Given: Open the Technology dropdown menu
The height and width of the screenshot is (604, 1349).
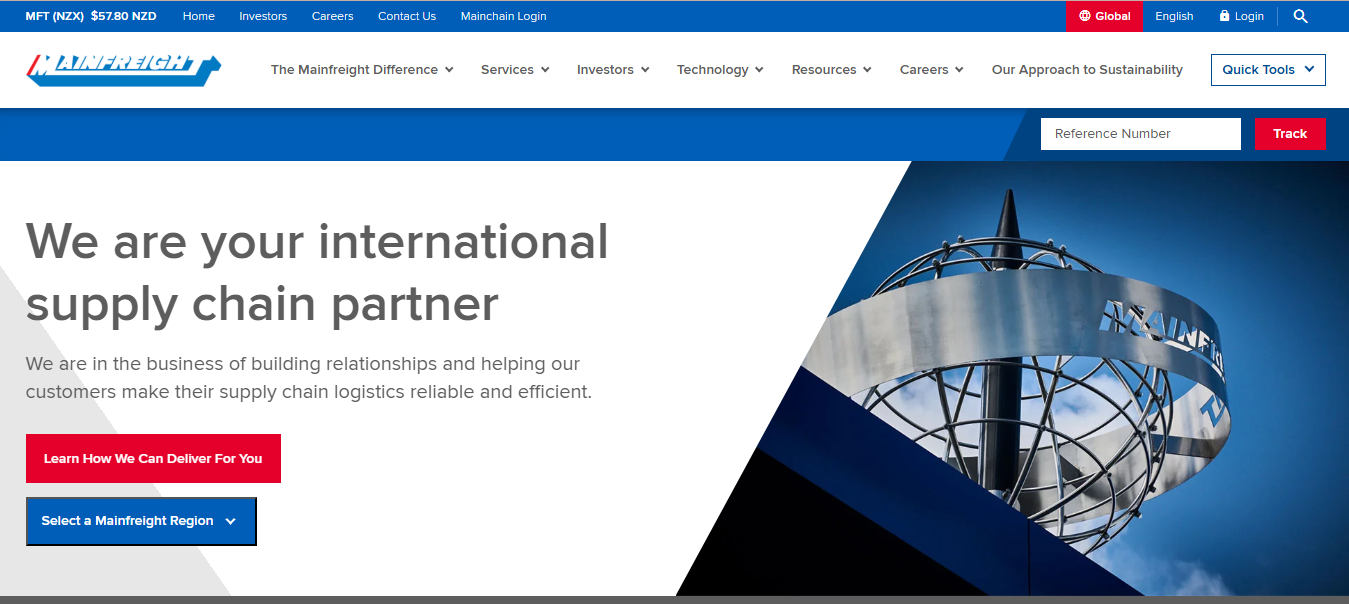Looking at the screenshot, I should [x=720, y=70].
